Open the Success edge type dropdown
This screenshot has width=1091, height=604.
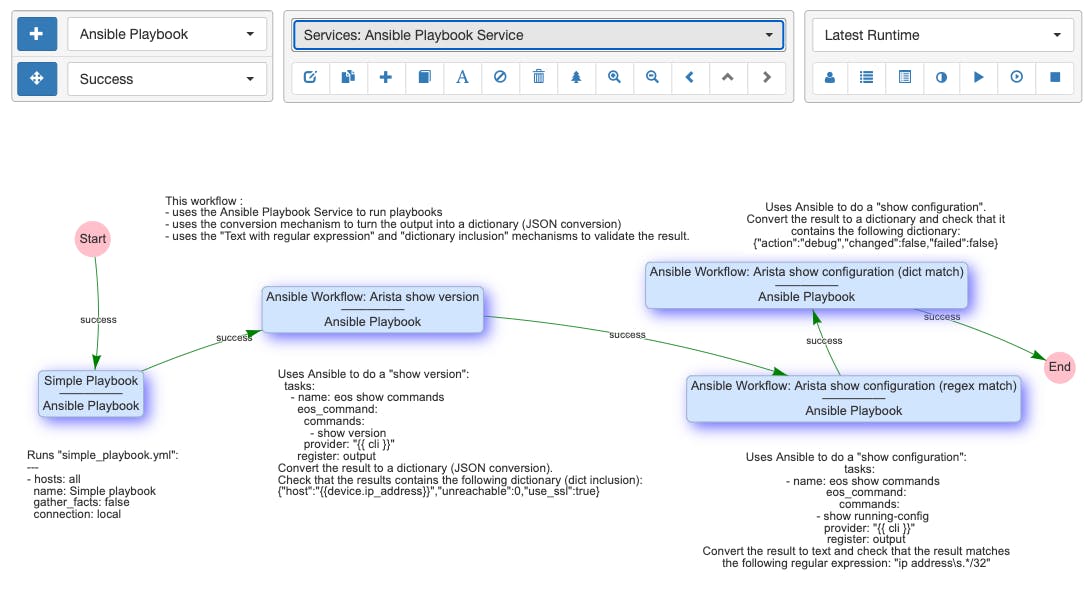click(167, 79)
